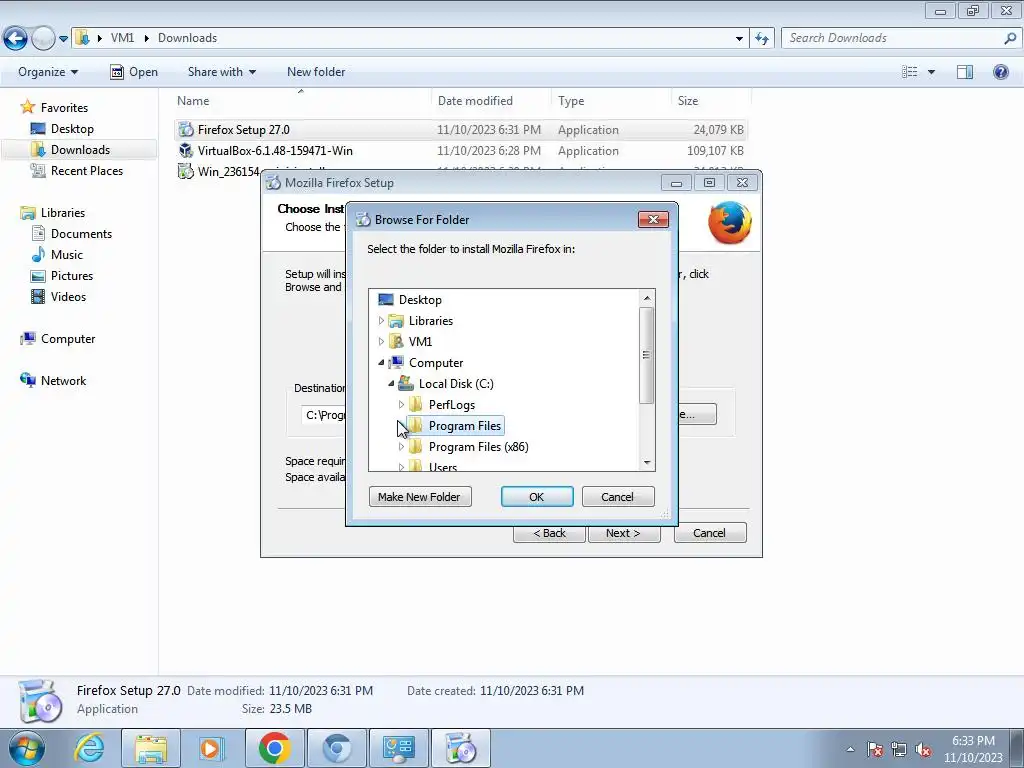Open Windows Media Player taskbar icon

(212, 748)
